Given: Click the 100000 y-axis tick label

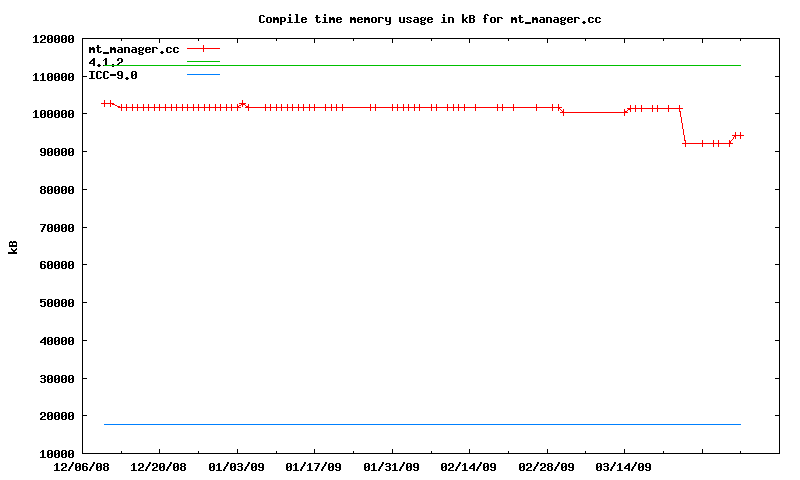Looking at the screenshot, I should pos(55,114).
